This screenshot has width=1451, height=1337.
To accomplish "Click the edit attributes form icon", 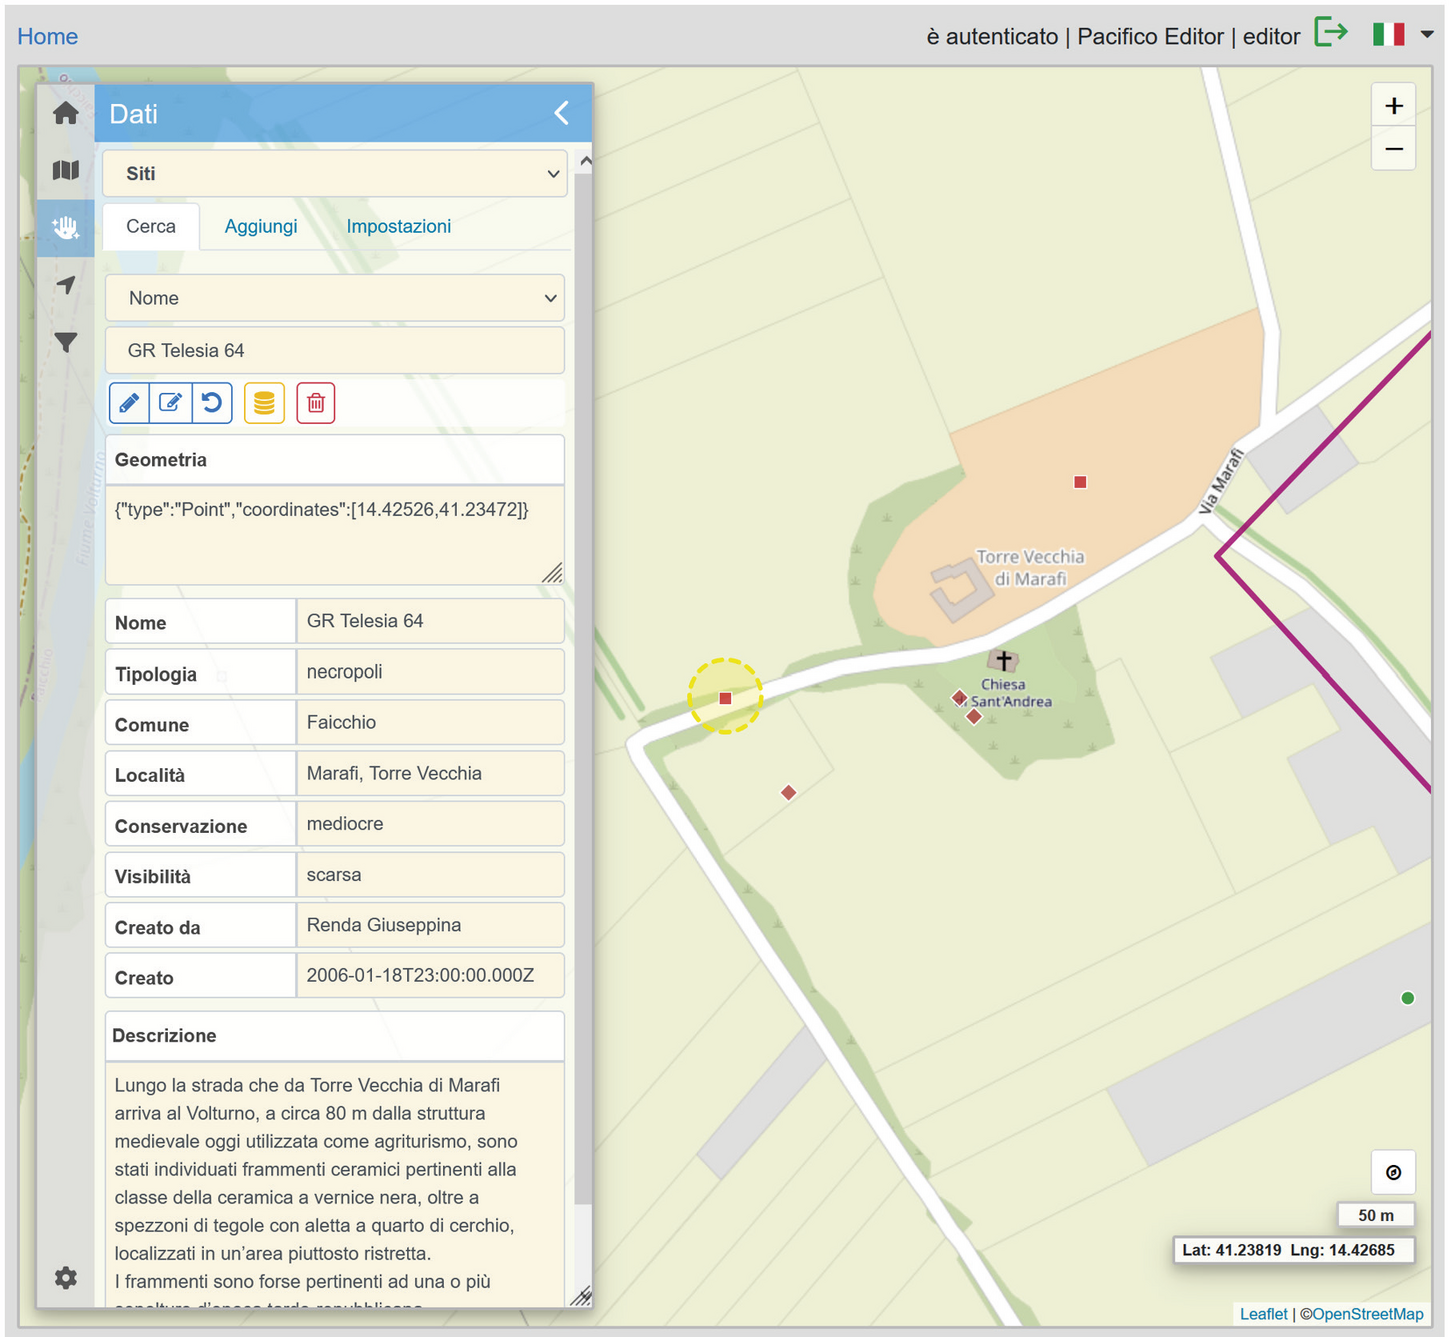I will tap(171, 403).
